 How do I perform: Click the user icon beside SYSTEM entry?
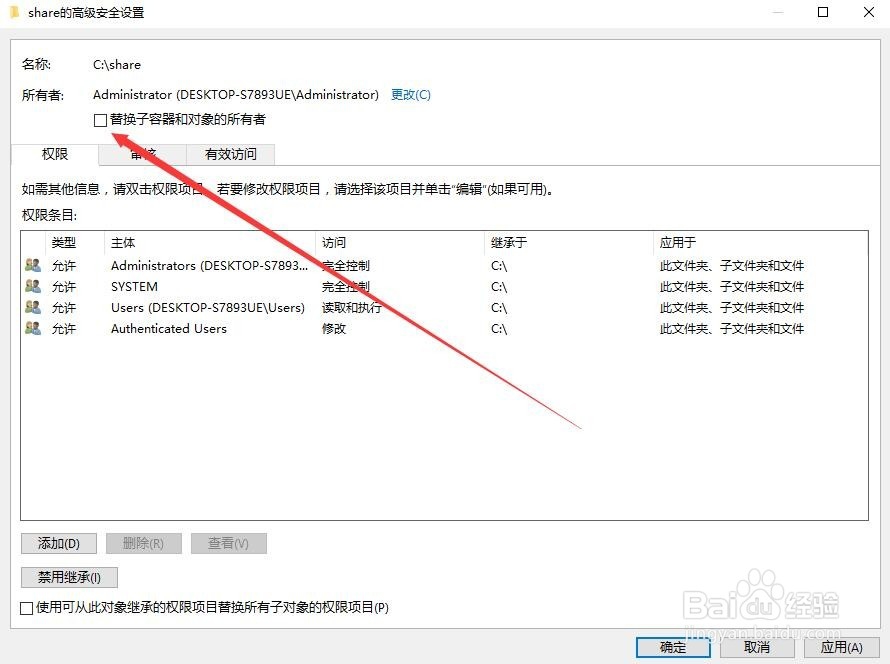(32, 286)
